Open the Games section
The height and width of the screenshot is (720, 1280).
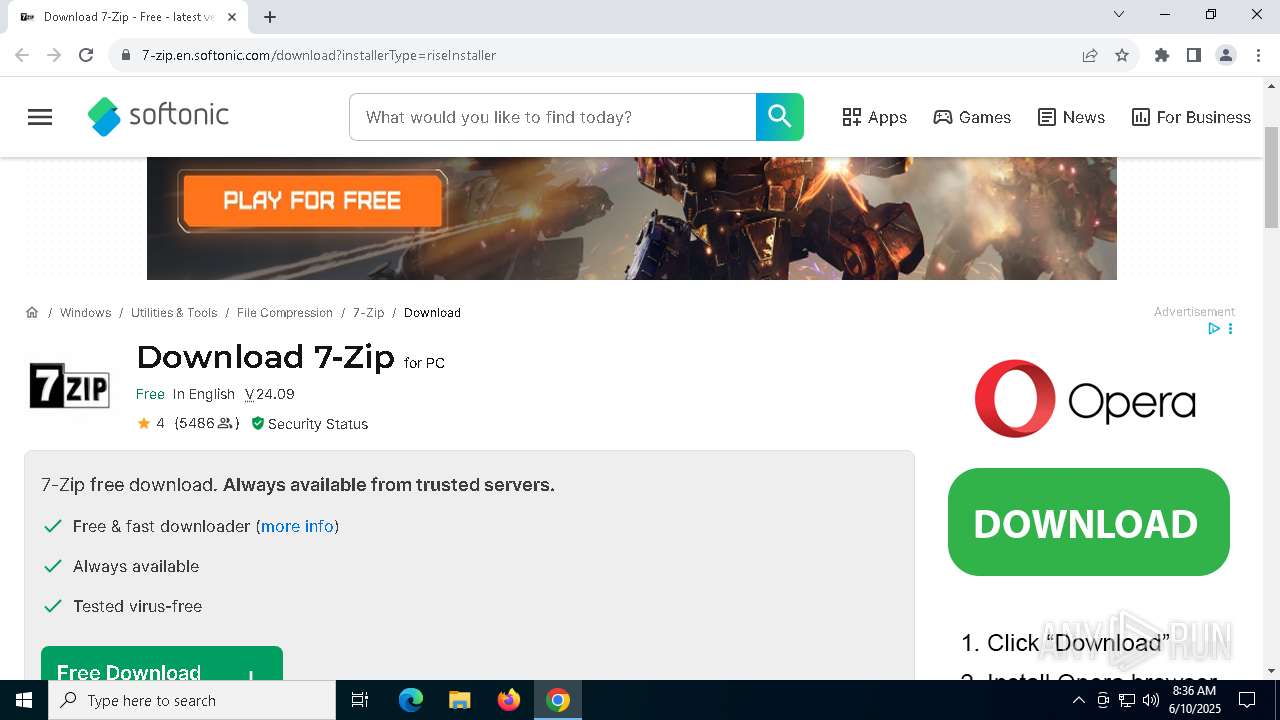click(x=972, y=117)
